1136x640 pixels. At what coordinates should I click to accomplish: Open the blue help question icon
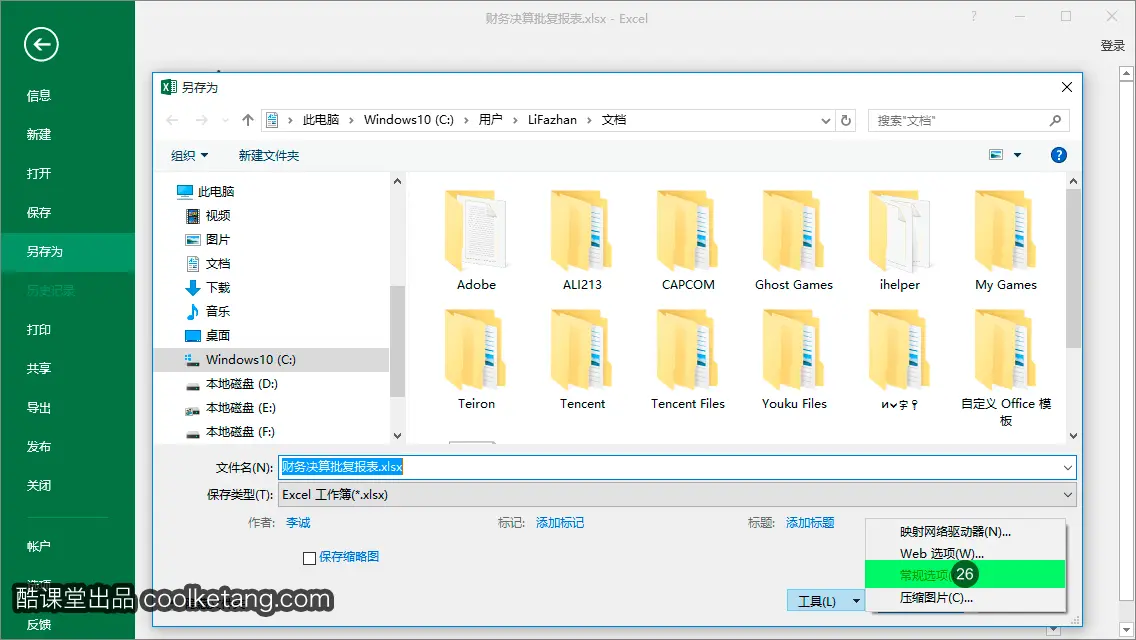point(1058,155)
